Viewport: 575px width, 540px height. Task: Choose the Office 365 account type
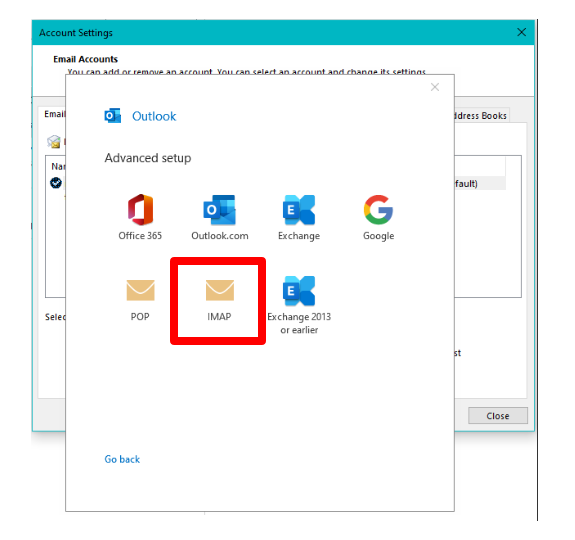(140, 217)
